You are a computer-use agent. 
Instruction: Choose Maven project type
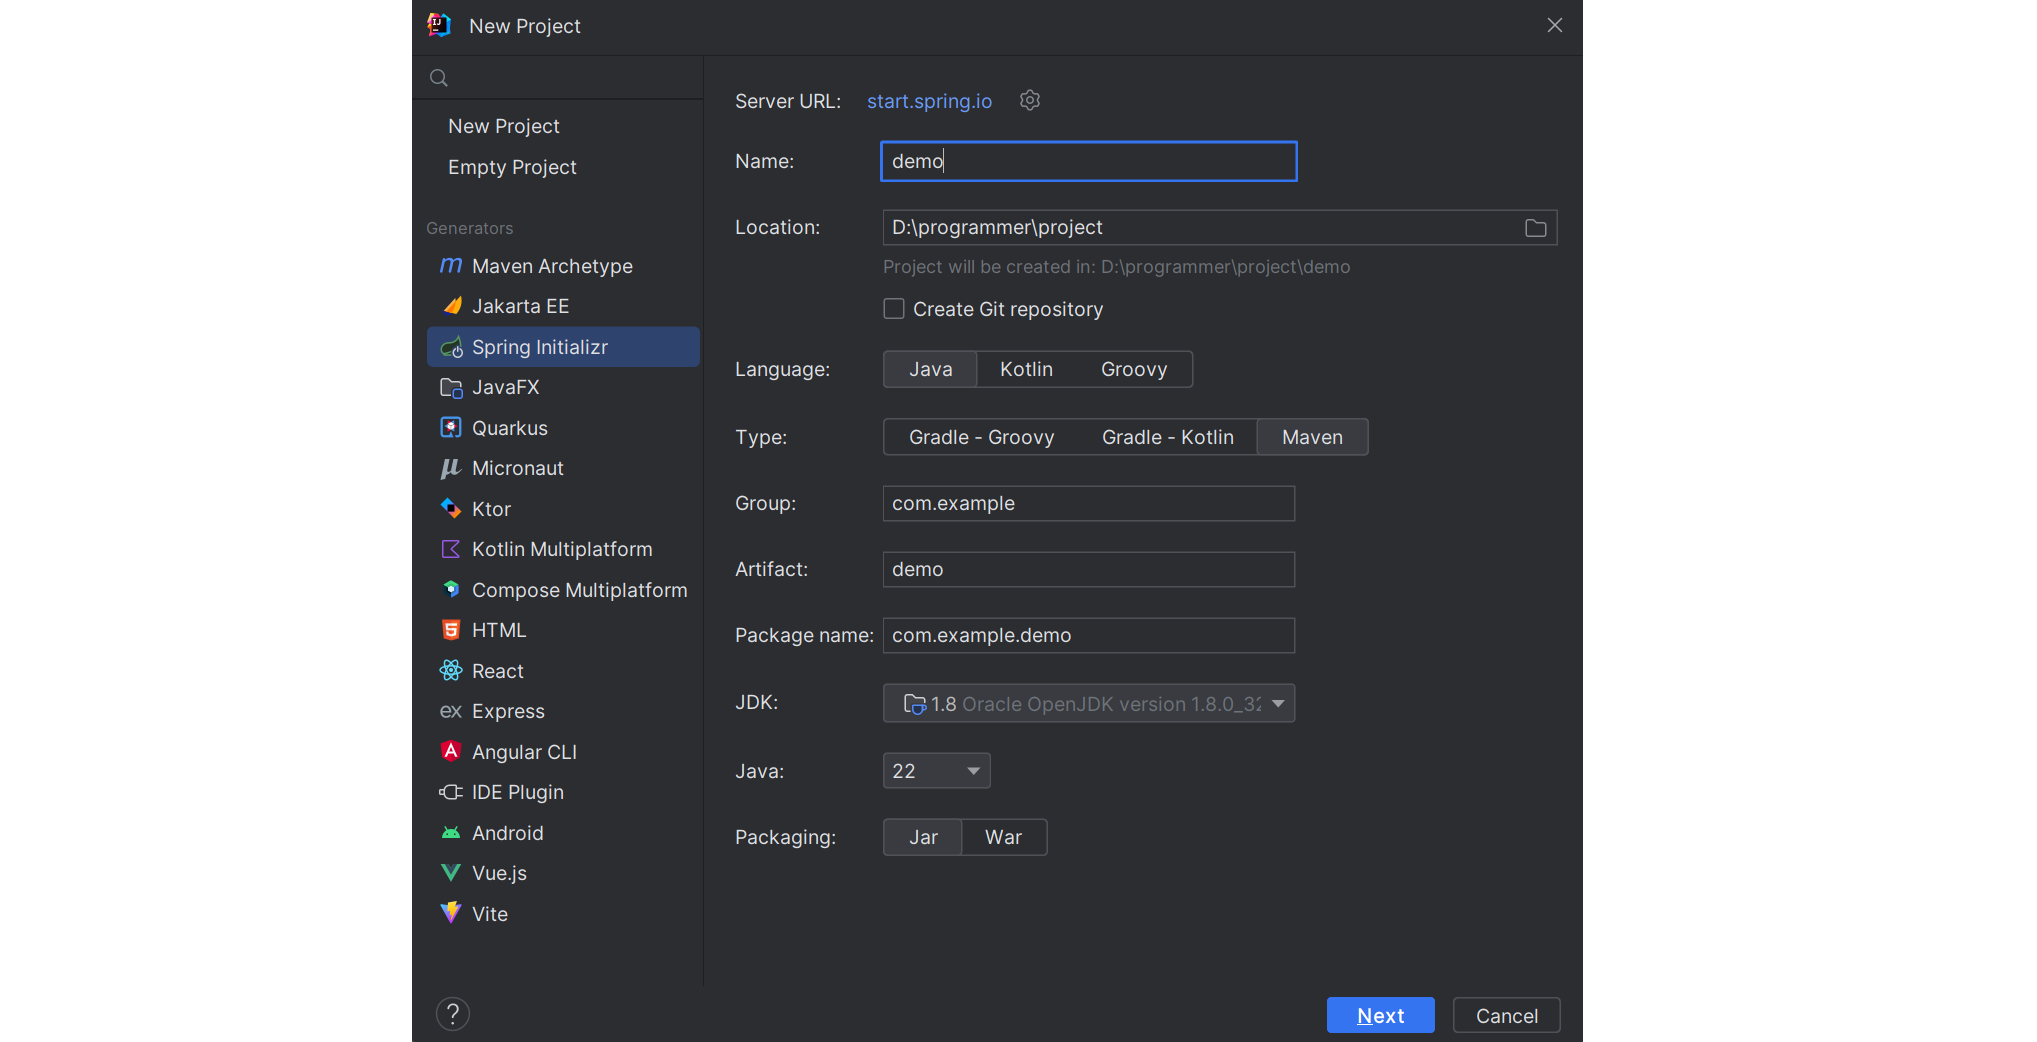(x=1312, y=437)
